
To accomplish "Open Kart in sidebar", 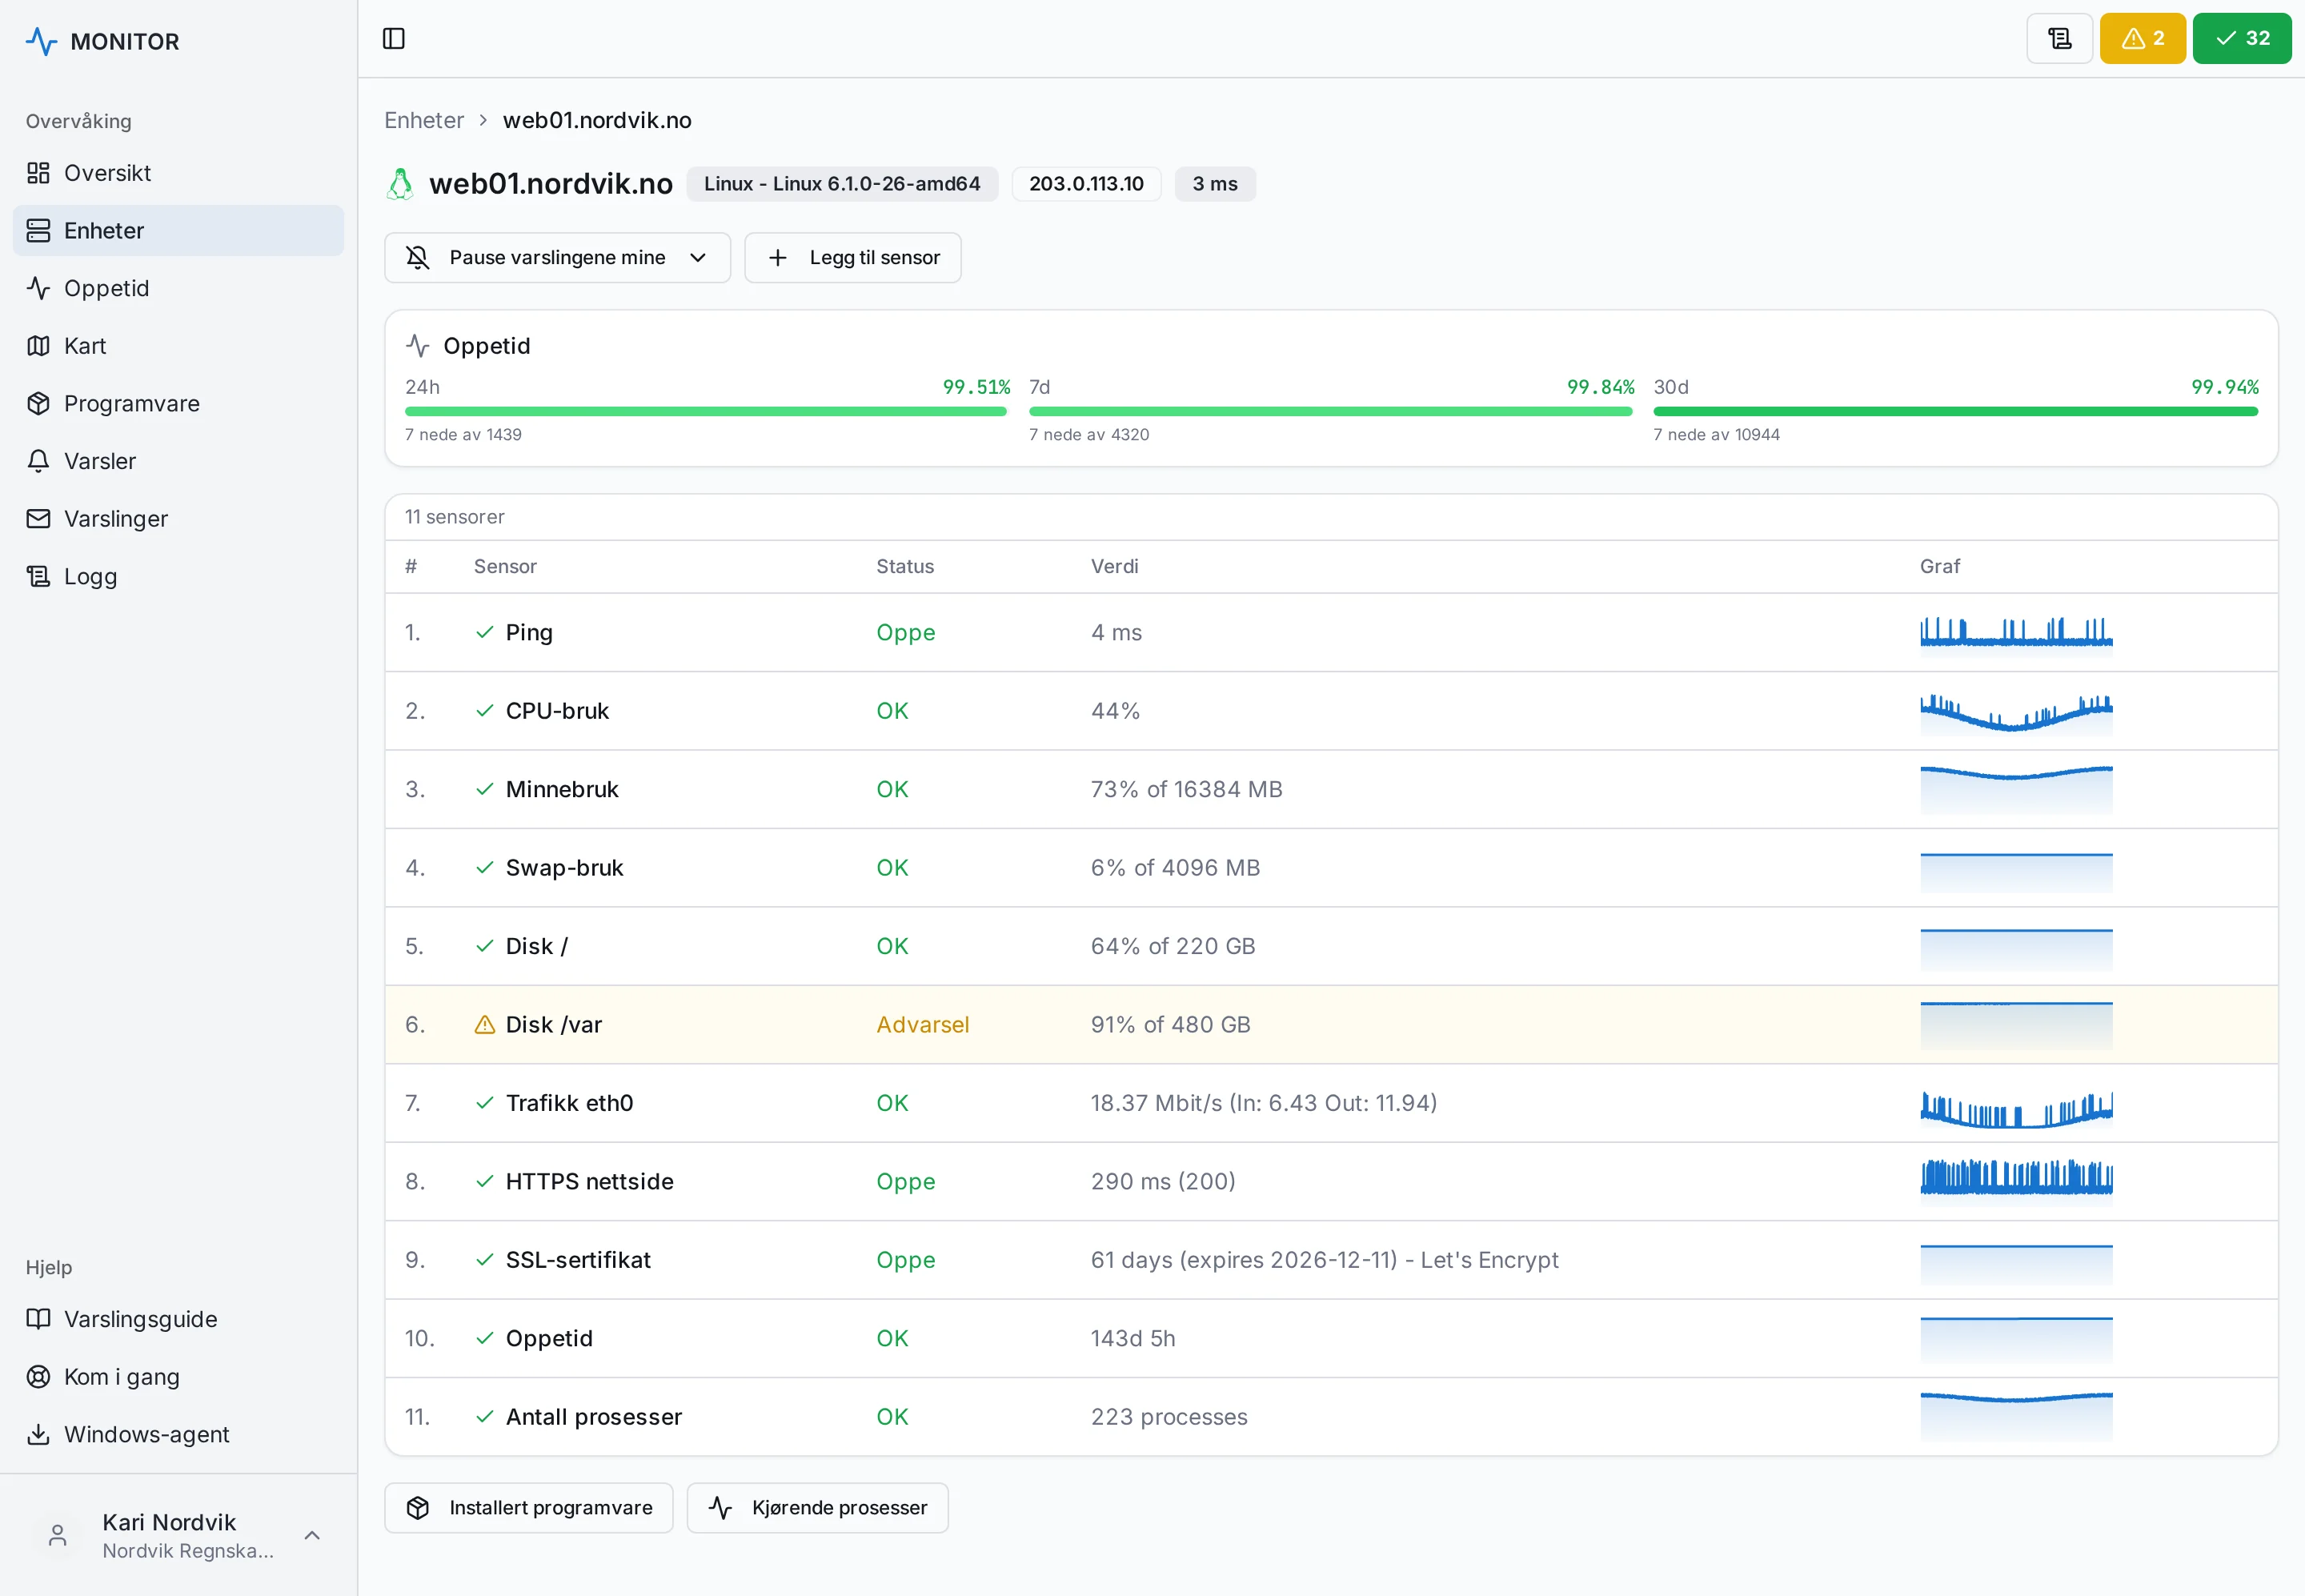I will click(x=178, y=346).
